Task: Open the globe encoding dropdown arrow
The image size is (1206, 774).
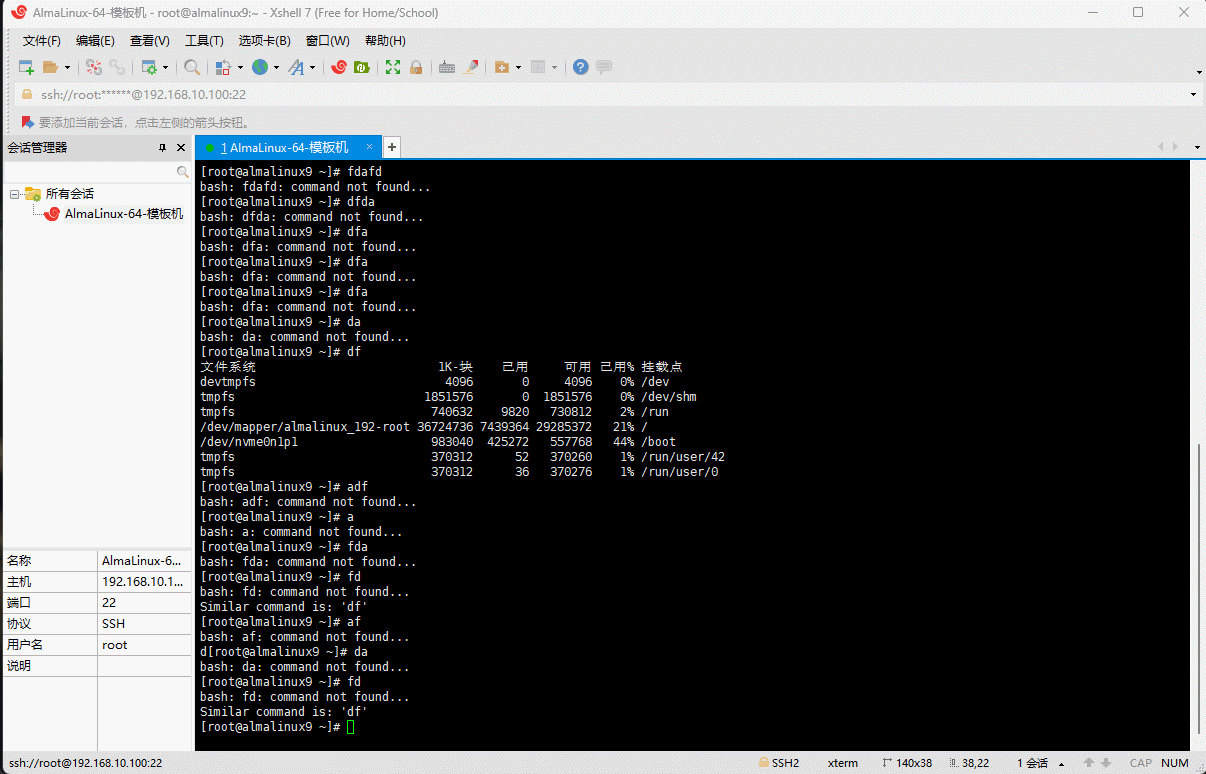Action: pos(276,68)
